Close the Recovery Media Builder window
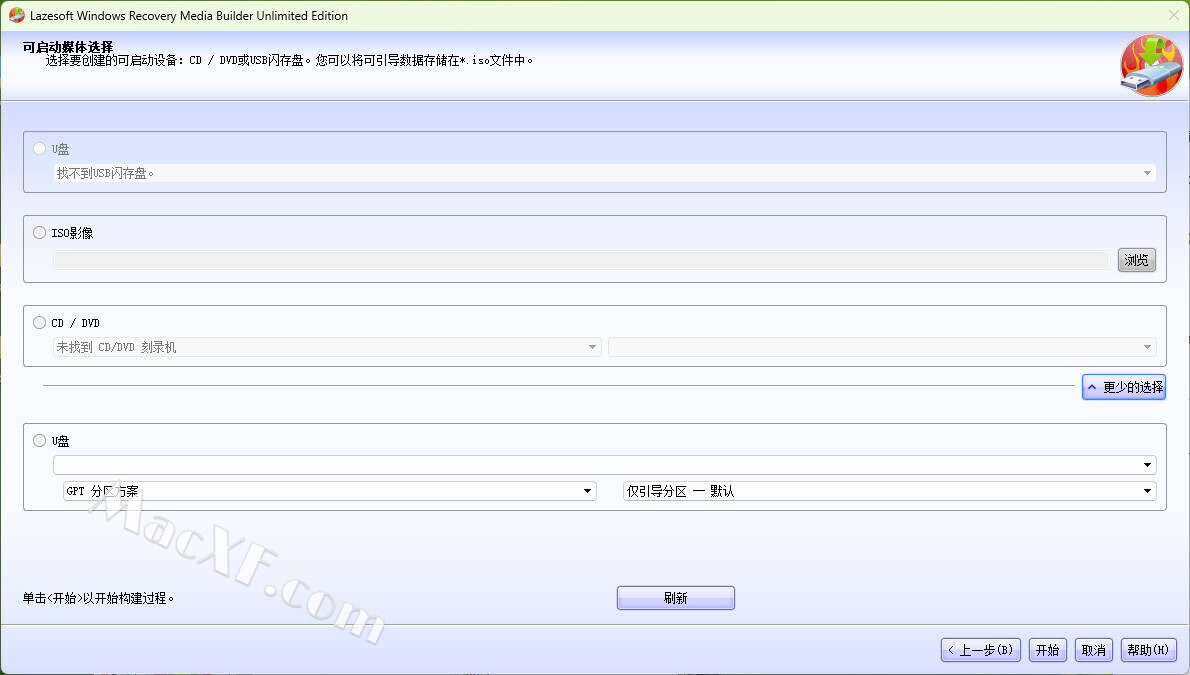Screen dimensions: 1190x675 [1173, 15]
